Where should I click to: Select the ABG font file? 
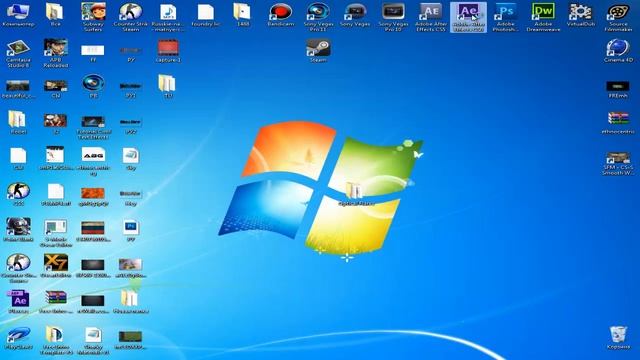click(93, 161)
